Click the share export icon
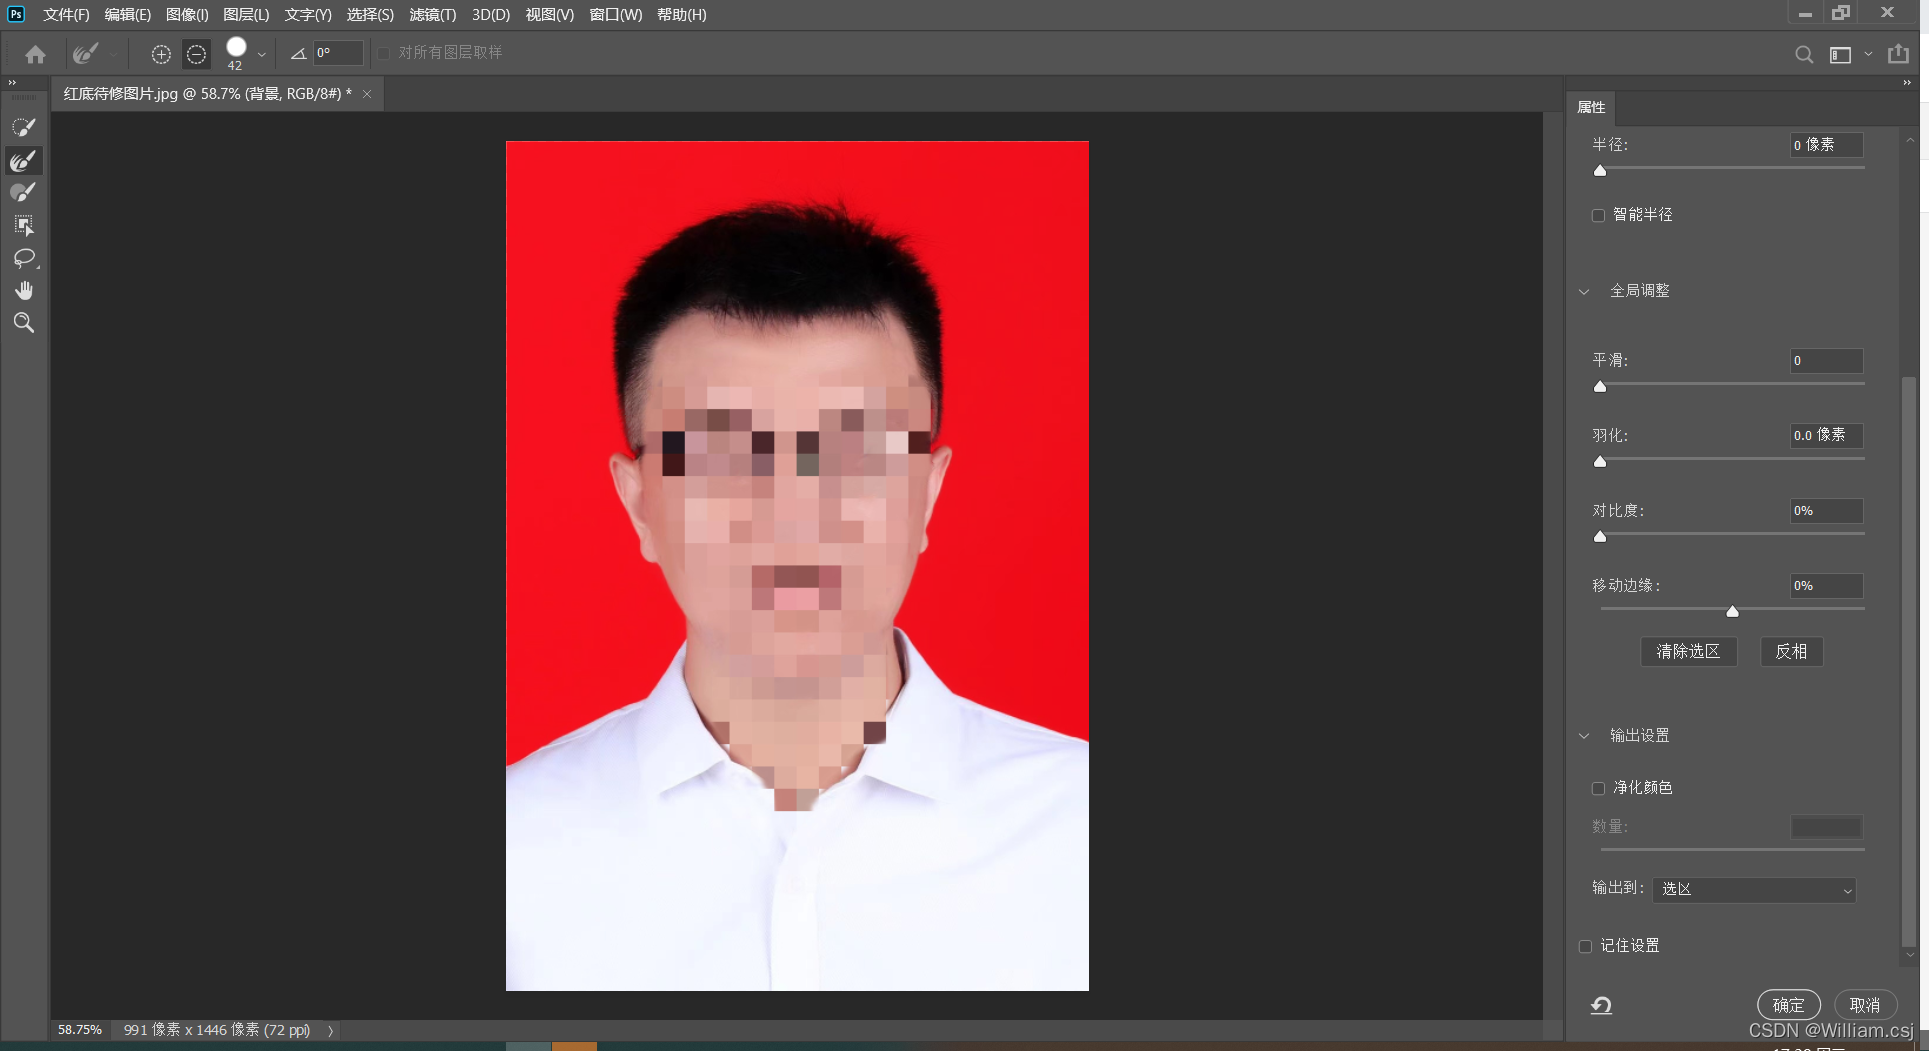Screen dimensions: 1929x1051 tap(1898, 54)
